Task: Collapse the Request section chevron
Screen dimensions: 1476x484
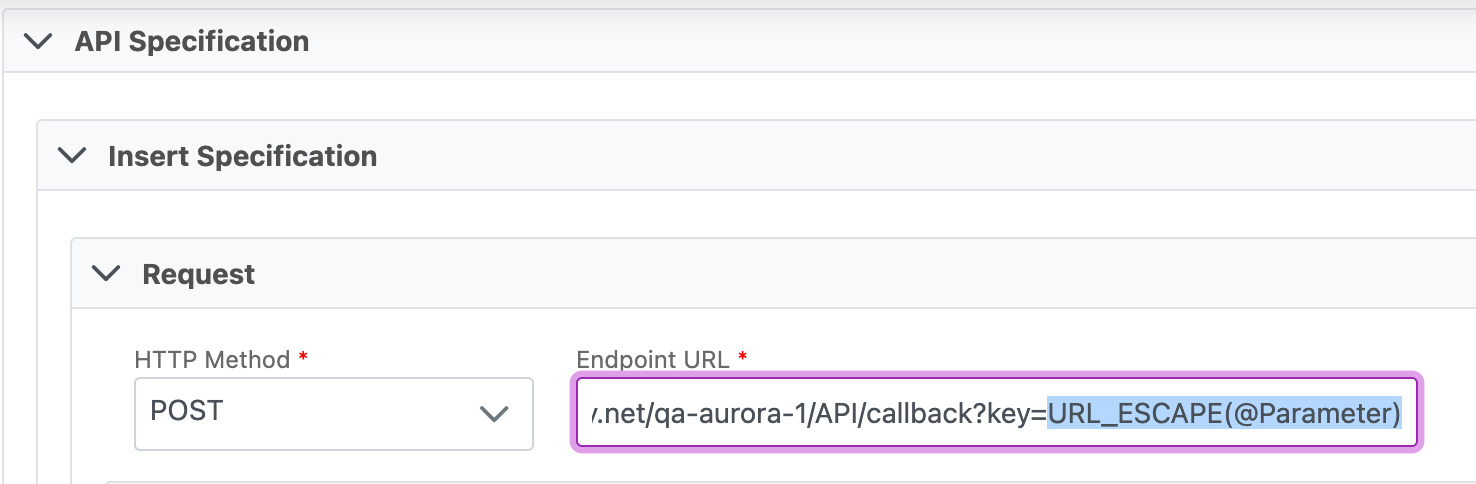Action: 105,274
